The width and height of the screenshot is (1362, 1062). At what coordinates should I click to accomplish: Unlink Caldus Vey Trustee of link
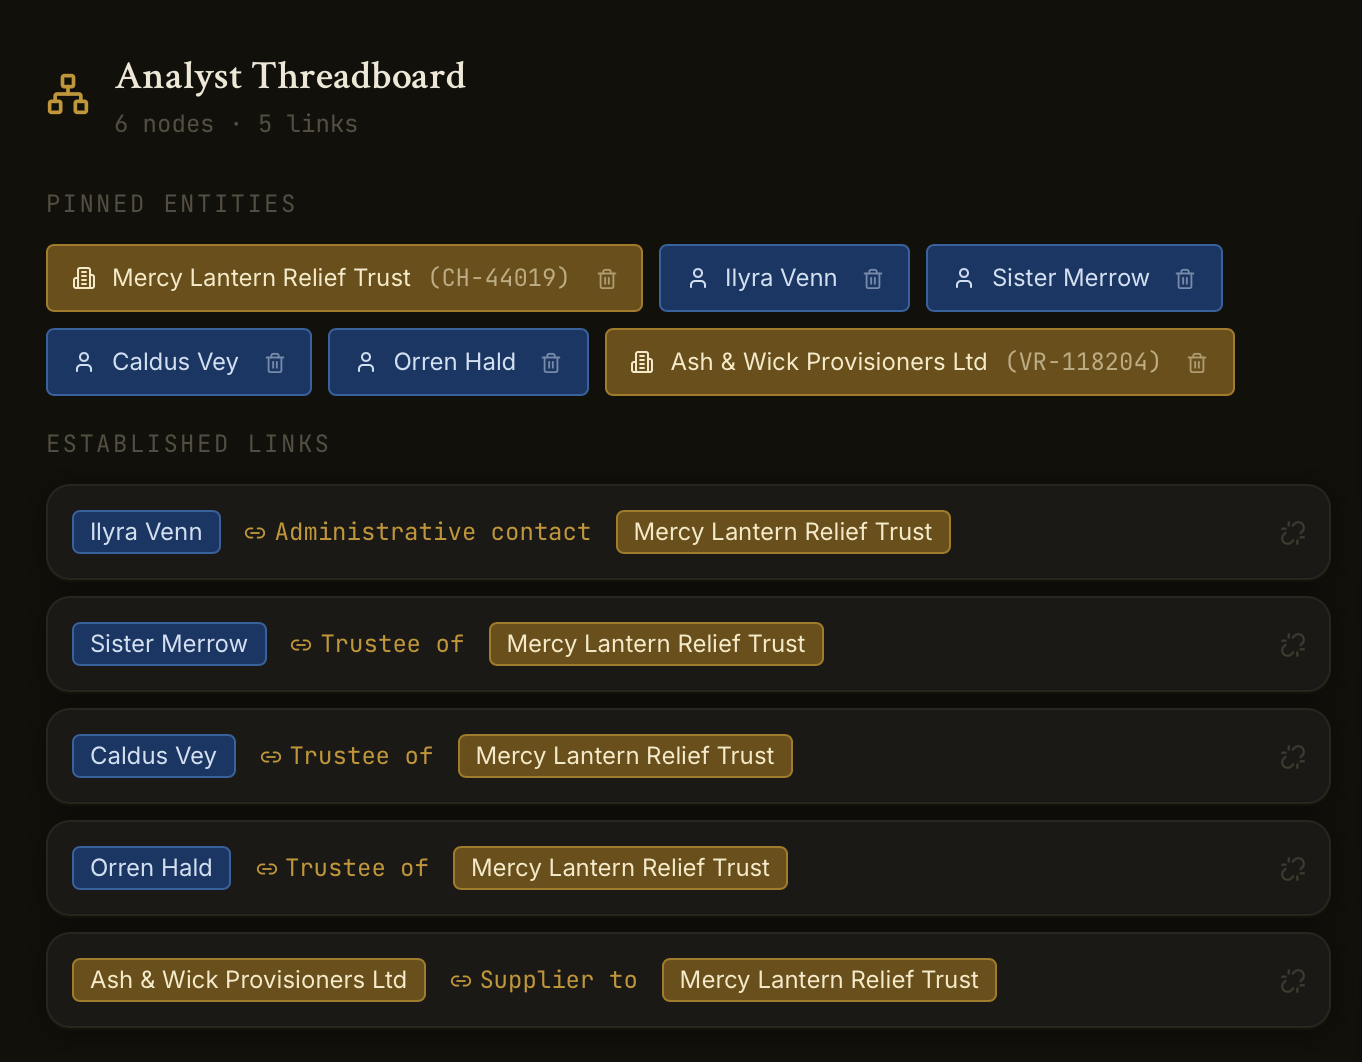pyautogui.click(x=1293, y=757)
